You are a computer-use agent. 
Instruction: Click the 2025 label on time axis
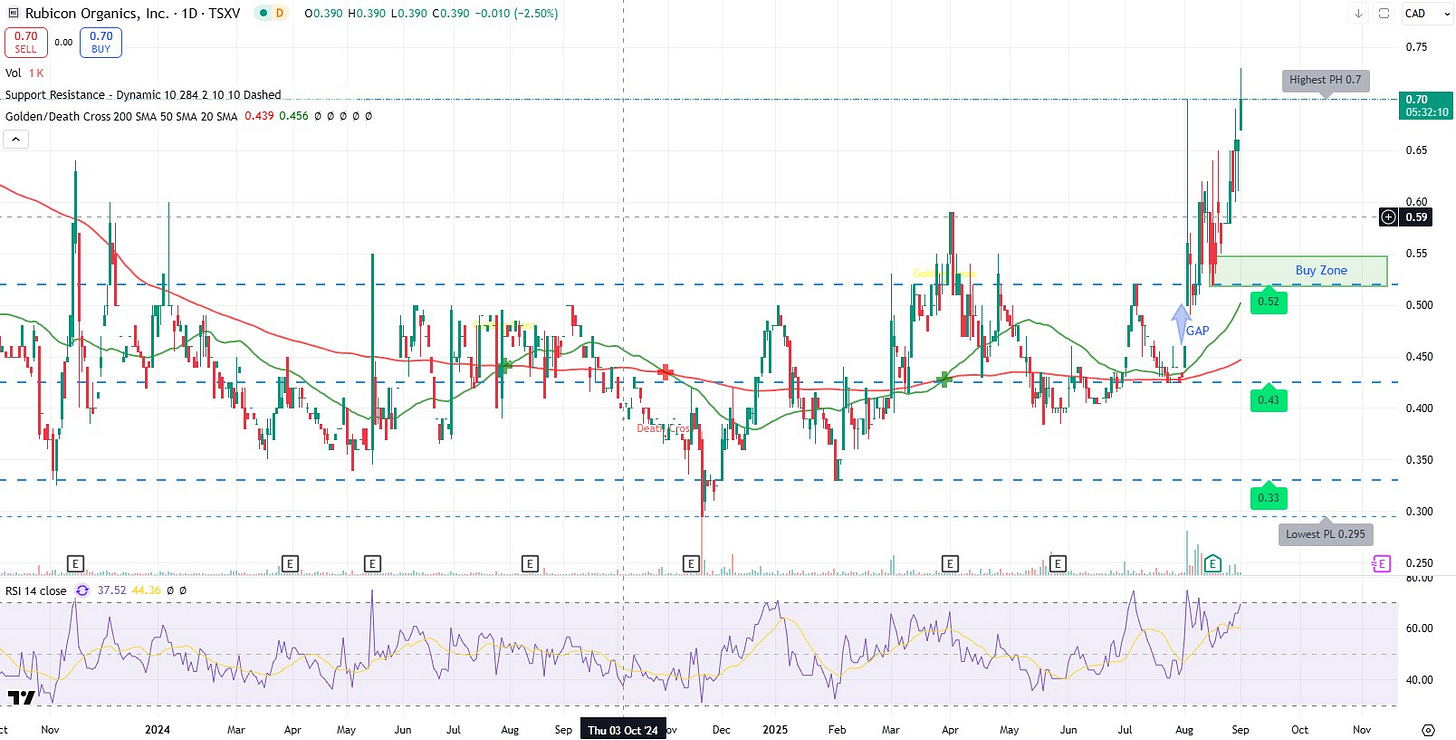[x=774, y=729]
